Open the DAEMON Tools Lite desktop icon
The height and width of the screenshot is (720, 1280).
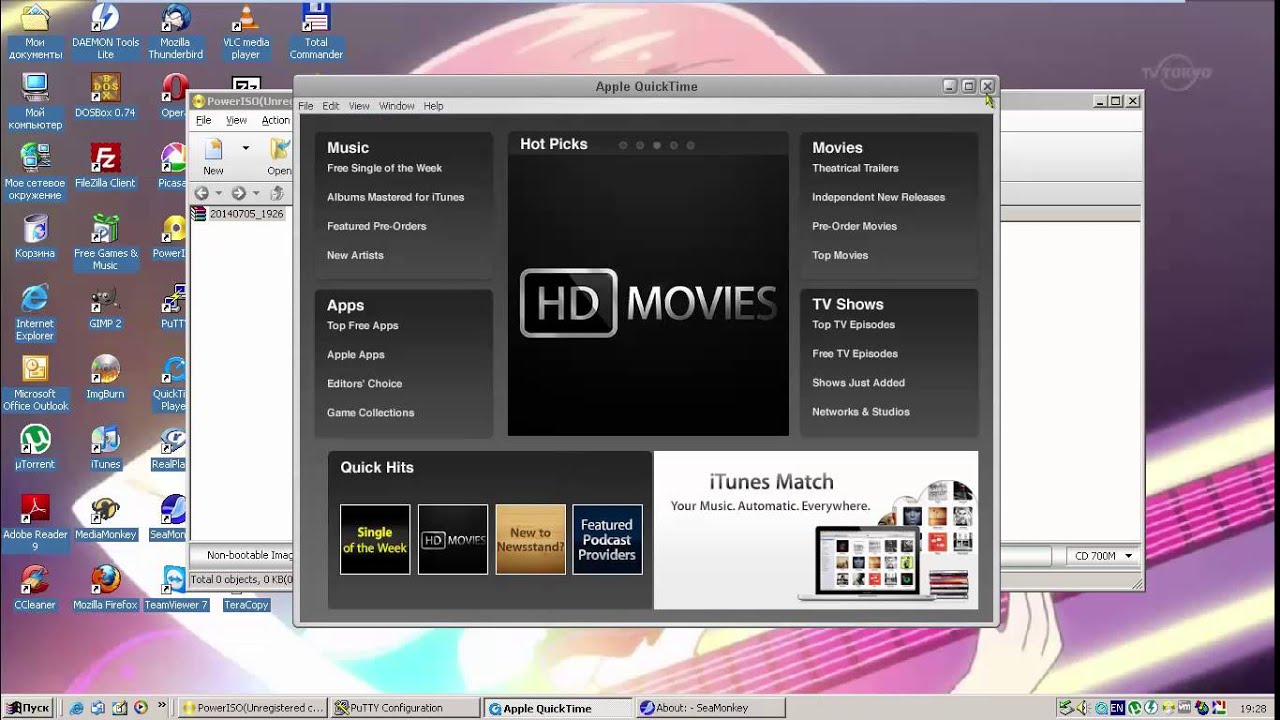tap(105, 31)
